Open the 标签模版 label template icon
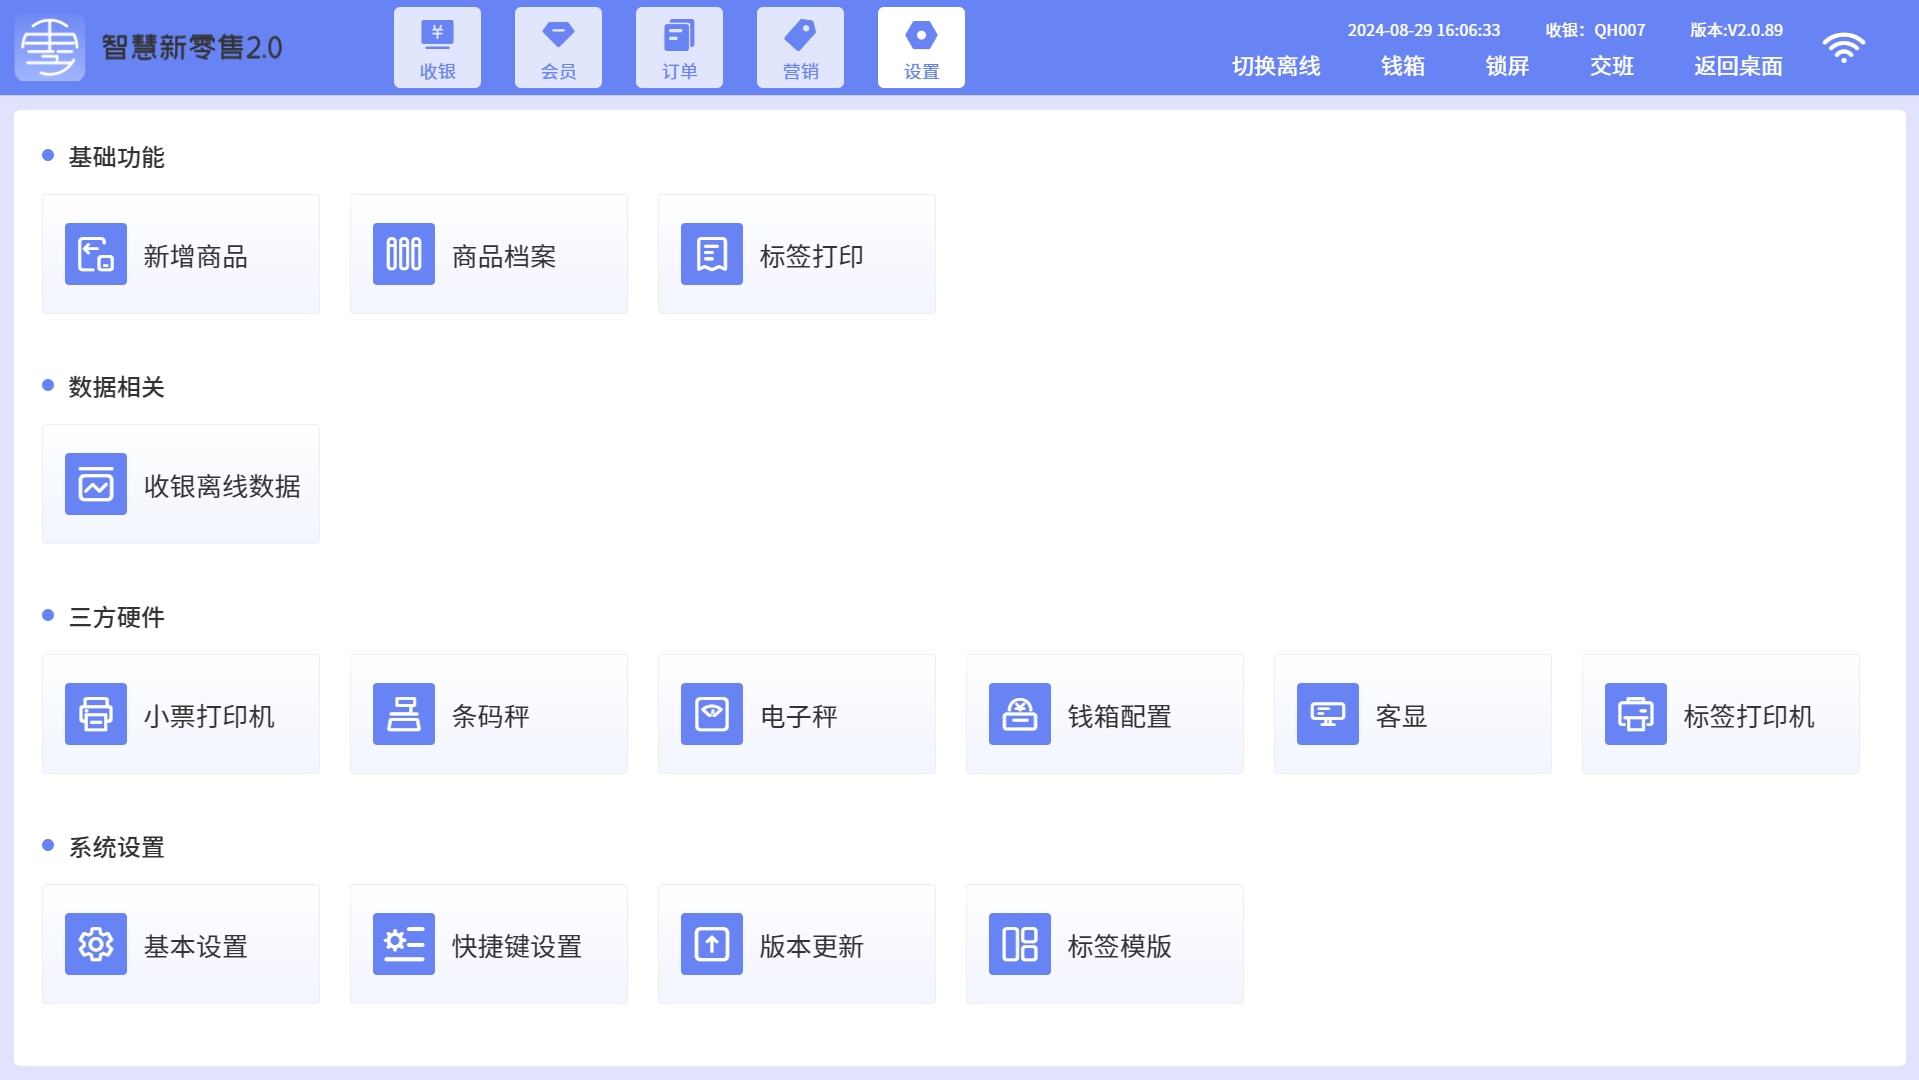The width and height of the screenshot is (1919, 1080). pos(1020,944)
